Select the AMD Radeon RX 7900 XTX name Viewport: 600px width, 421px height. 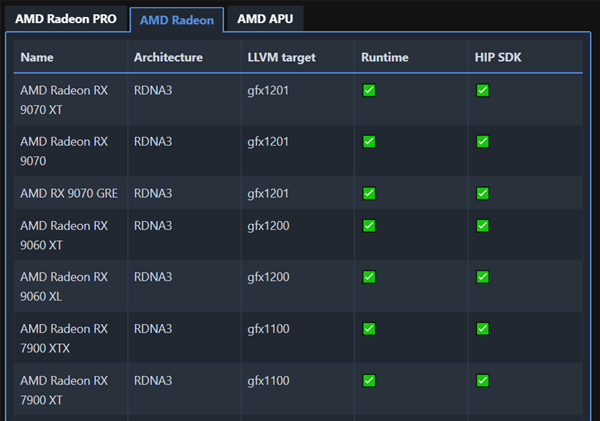point(64,337)
